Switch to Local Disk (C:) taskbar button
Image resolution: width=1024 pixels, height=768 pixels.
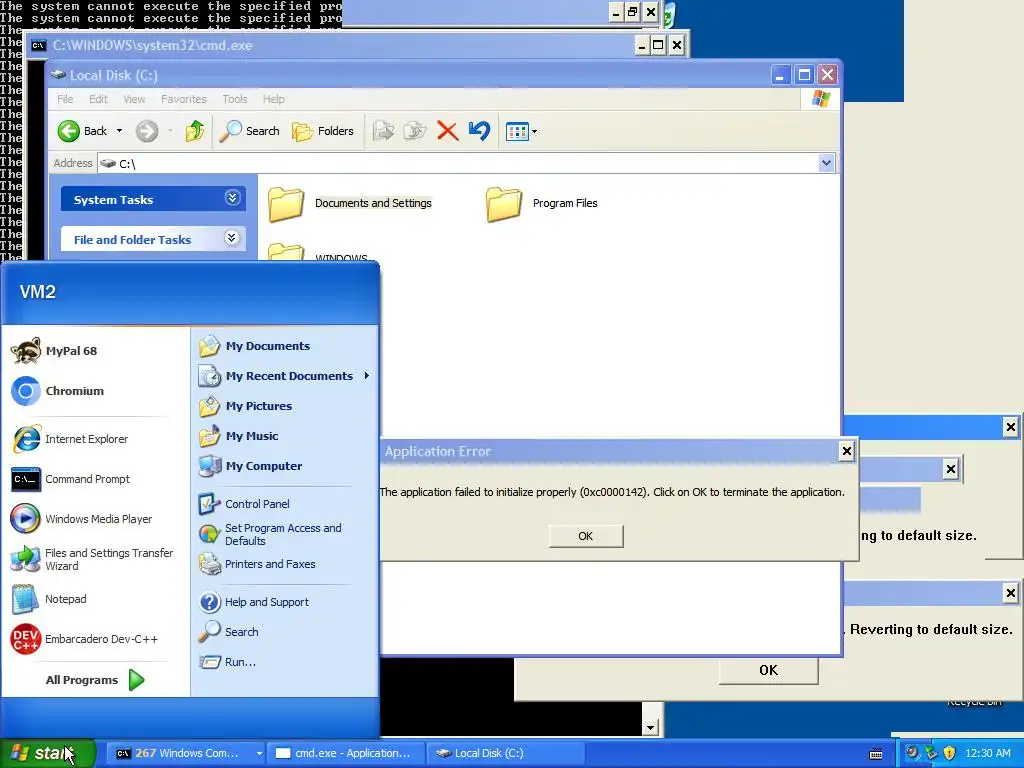[x=503, y=753]
